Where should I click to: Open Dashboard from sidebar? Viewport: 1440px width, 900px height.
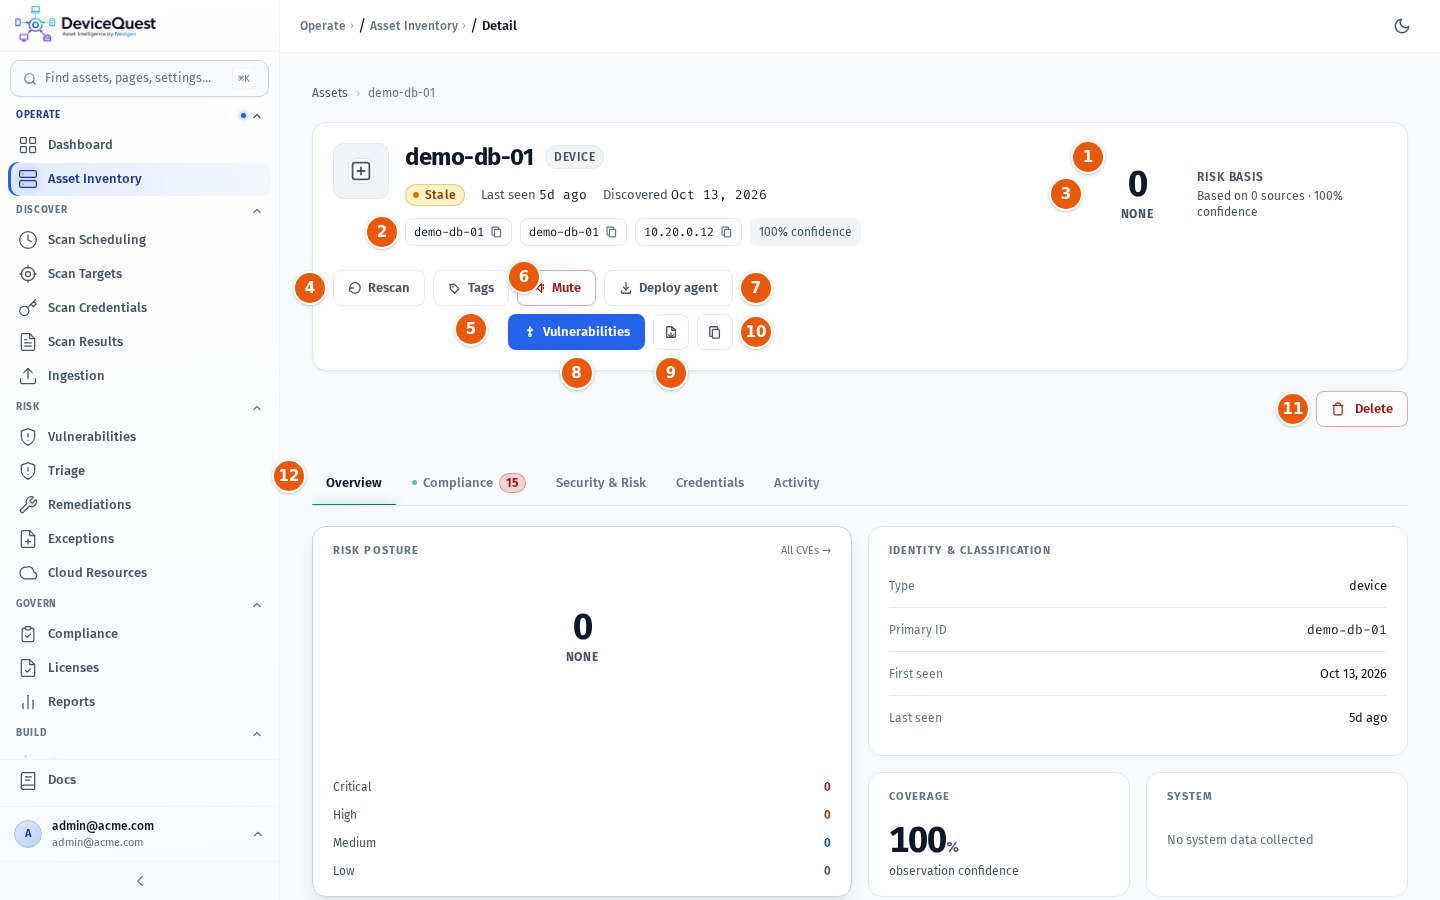[x=139, y=145]
